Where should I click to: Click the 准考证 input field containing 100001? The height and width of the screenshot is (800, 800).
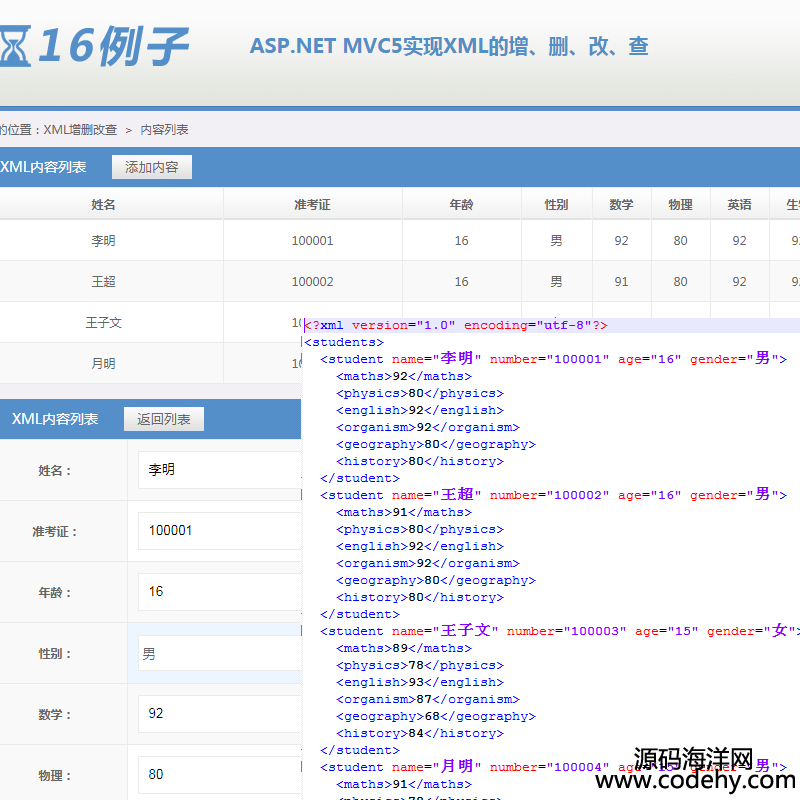point(220,531)
